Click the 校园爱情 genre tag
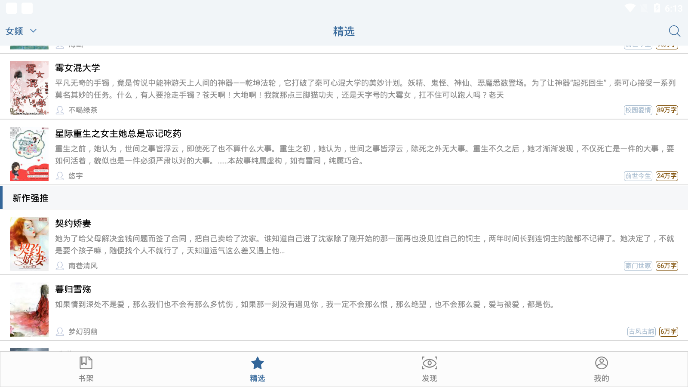Image resolution: width=688 pixels, height=387 pixels. point(638,110)
